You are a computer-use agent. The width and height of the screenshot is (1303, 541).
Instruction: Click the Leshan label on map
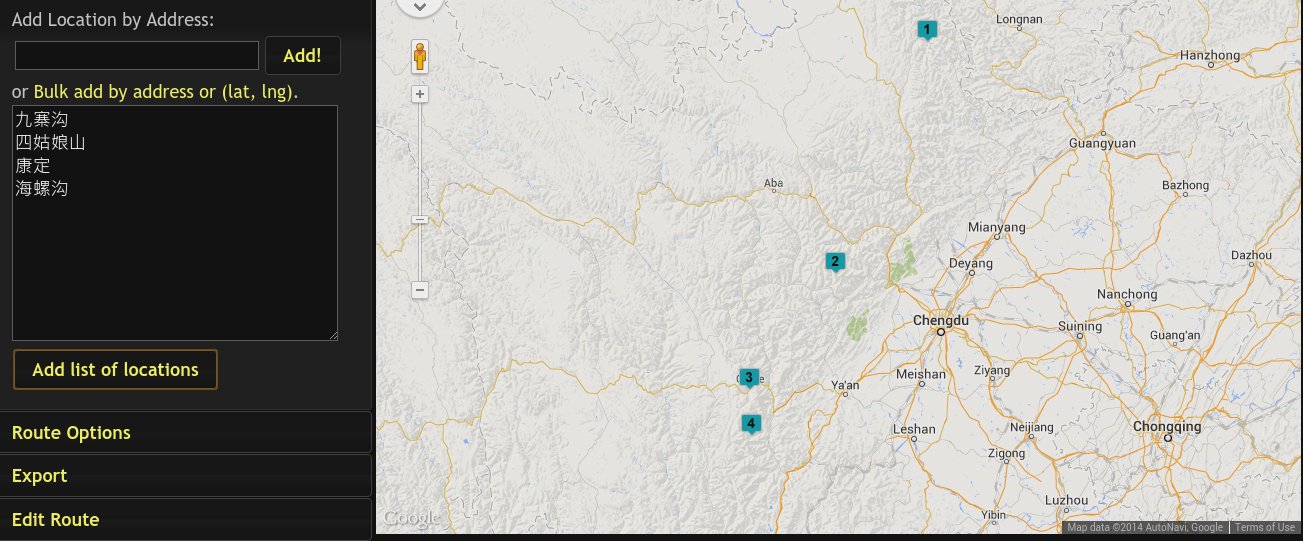pyautogui.click(x=914, y=429)
